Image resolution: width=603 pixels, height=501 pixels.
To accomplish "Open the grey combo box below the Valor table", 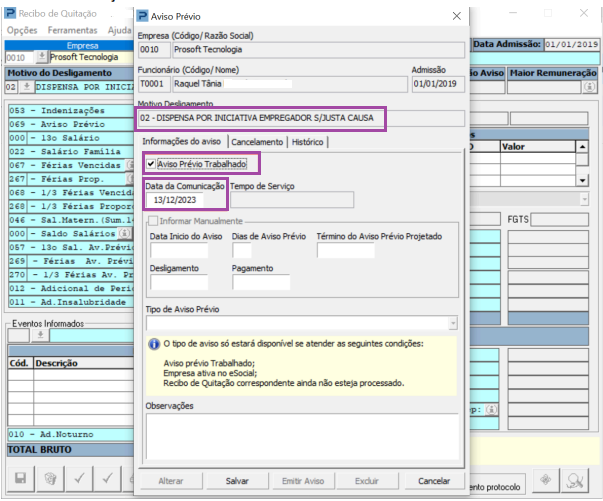I will tap(584, 199).
